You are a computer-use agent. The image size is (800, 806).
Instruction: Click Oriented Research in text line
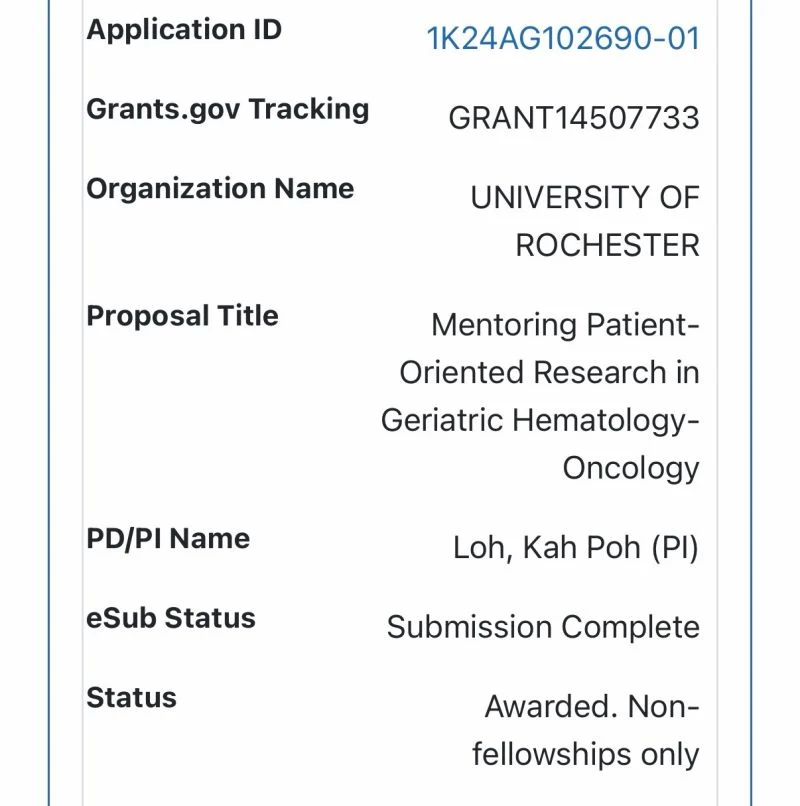(x=549, y=372)
